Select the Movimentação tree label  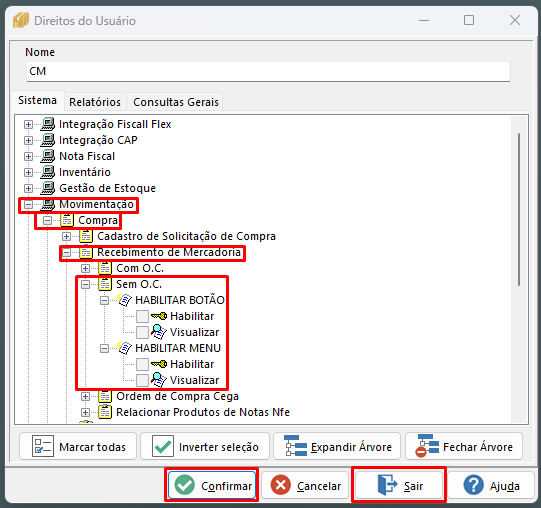(x=97, y=204)
